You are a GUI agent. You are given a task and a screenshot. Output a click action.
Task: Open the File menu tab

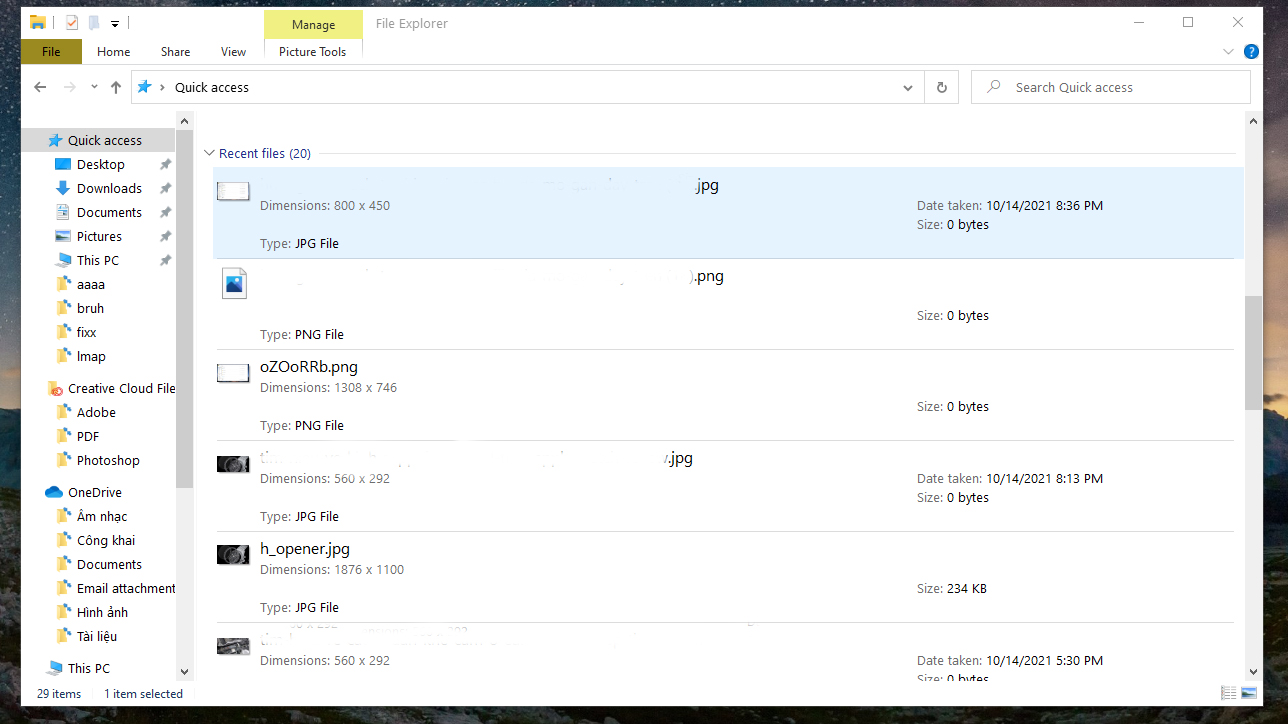51,52
